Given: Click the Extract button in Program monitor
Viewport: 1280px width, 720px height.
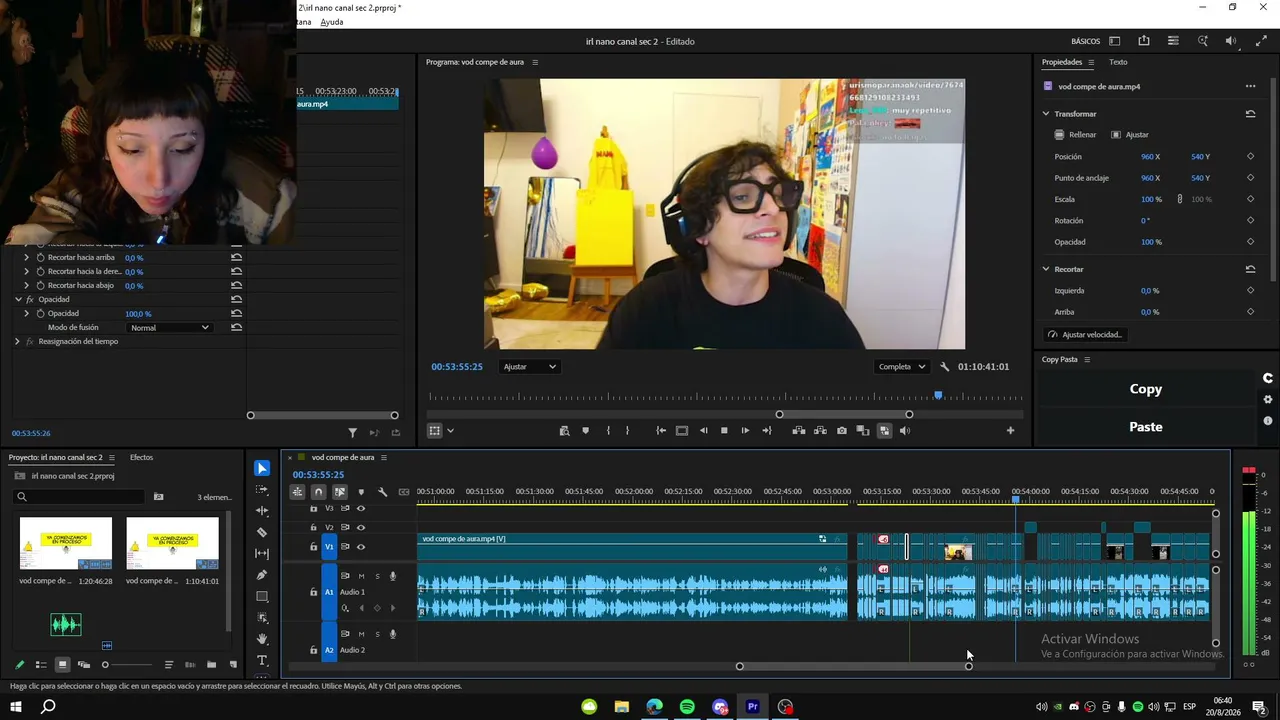Looking at the screenshot, I should click(x=820, y=431).
